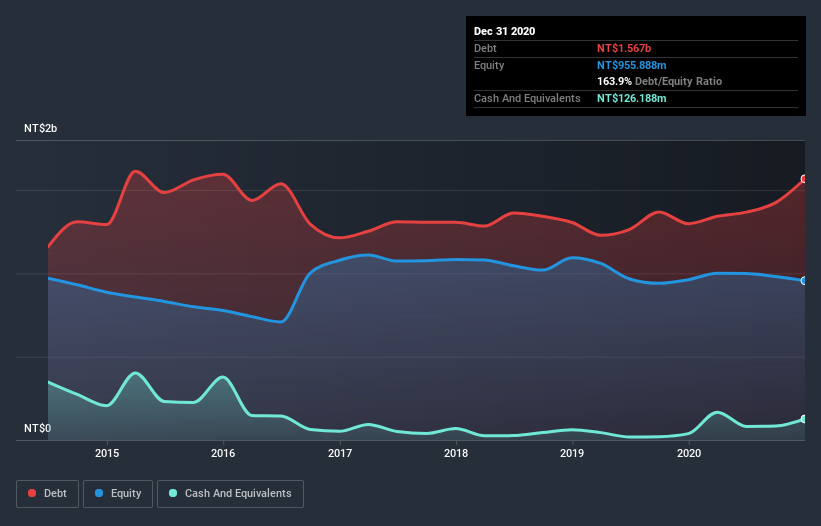Click the Debt label in tooltip
The width and height of the screenshot is (821, 526).
[485, 48]
